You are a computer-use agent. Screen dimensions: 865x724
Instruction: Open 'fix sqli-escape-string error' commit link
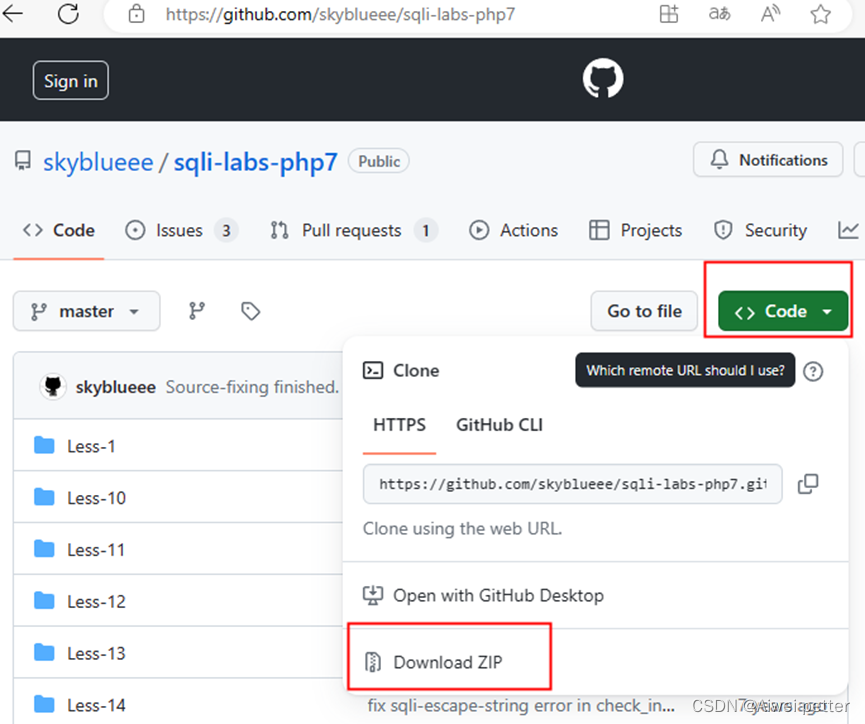521,706
